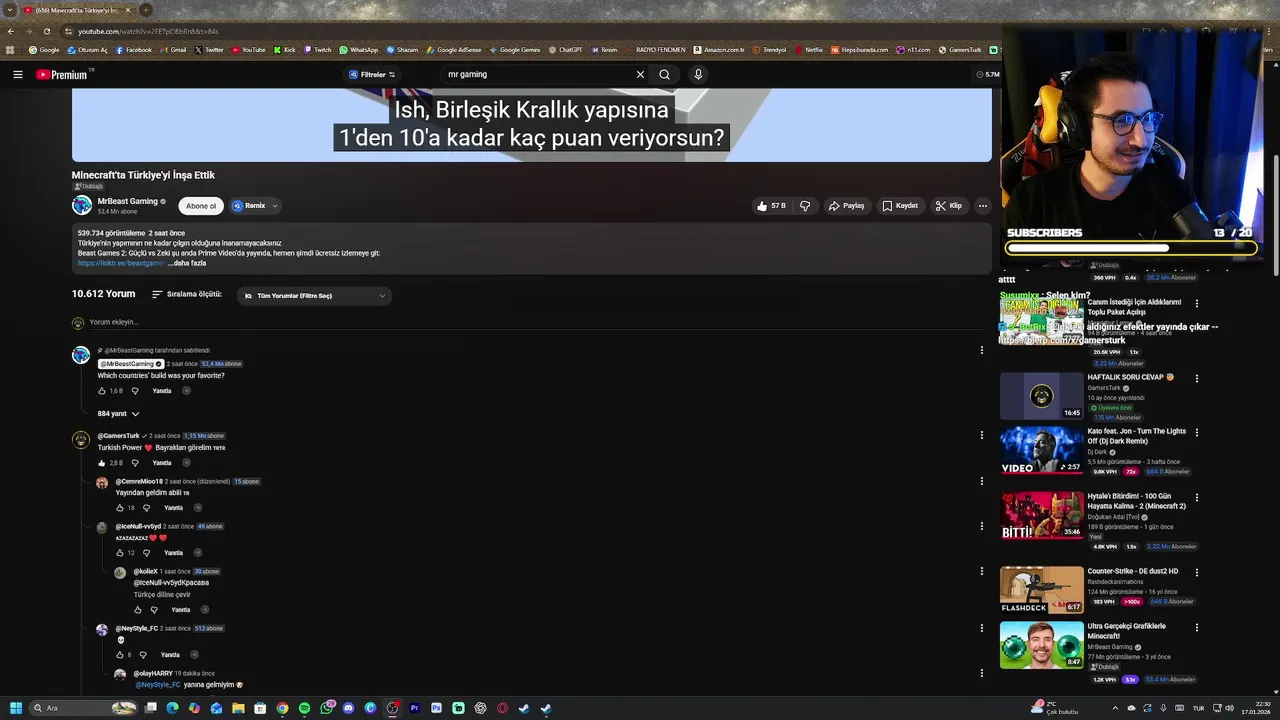The image size is (1280, 720).
Task: Open Spotify from the taskbar
Action: pyautogui.click(x=304, y=708)
